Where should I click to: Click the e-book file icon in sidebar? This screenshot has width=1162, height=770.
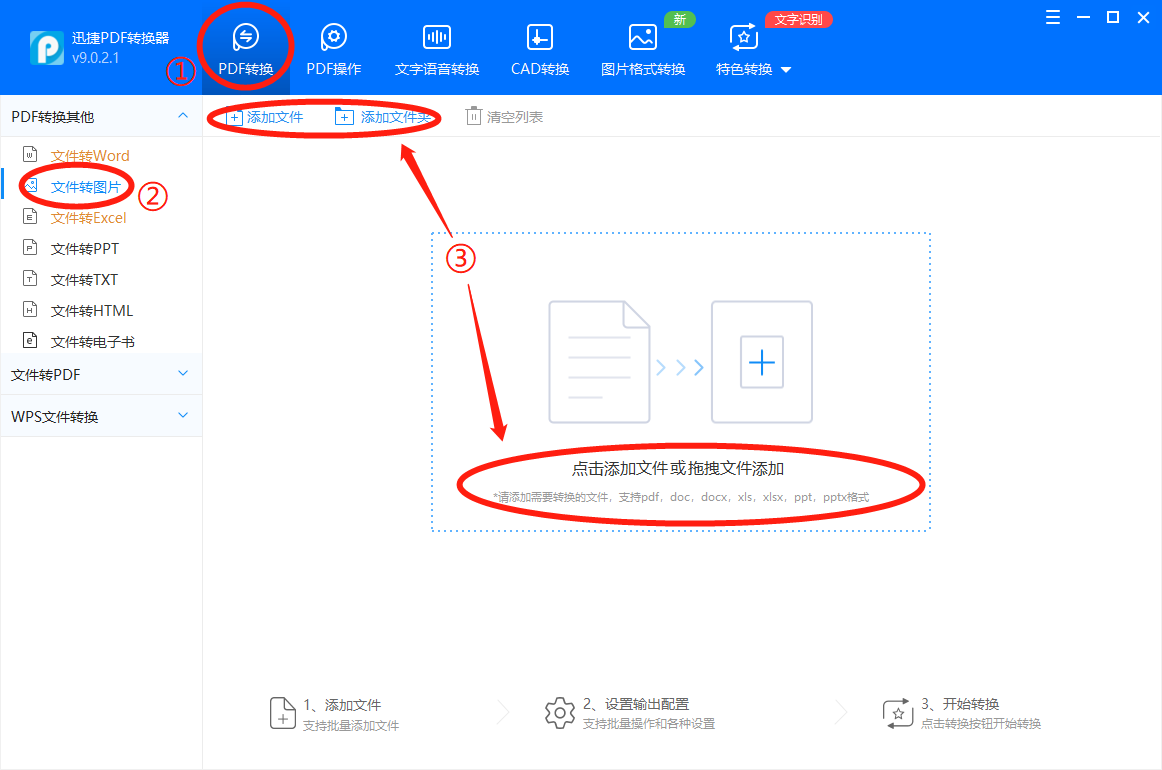coord(30,340)
